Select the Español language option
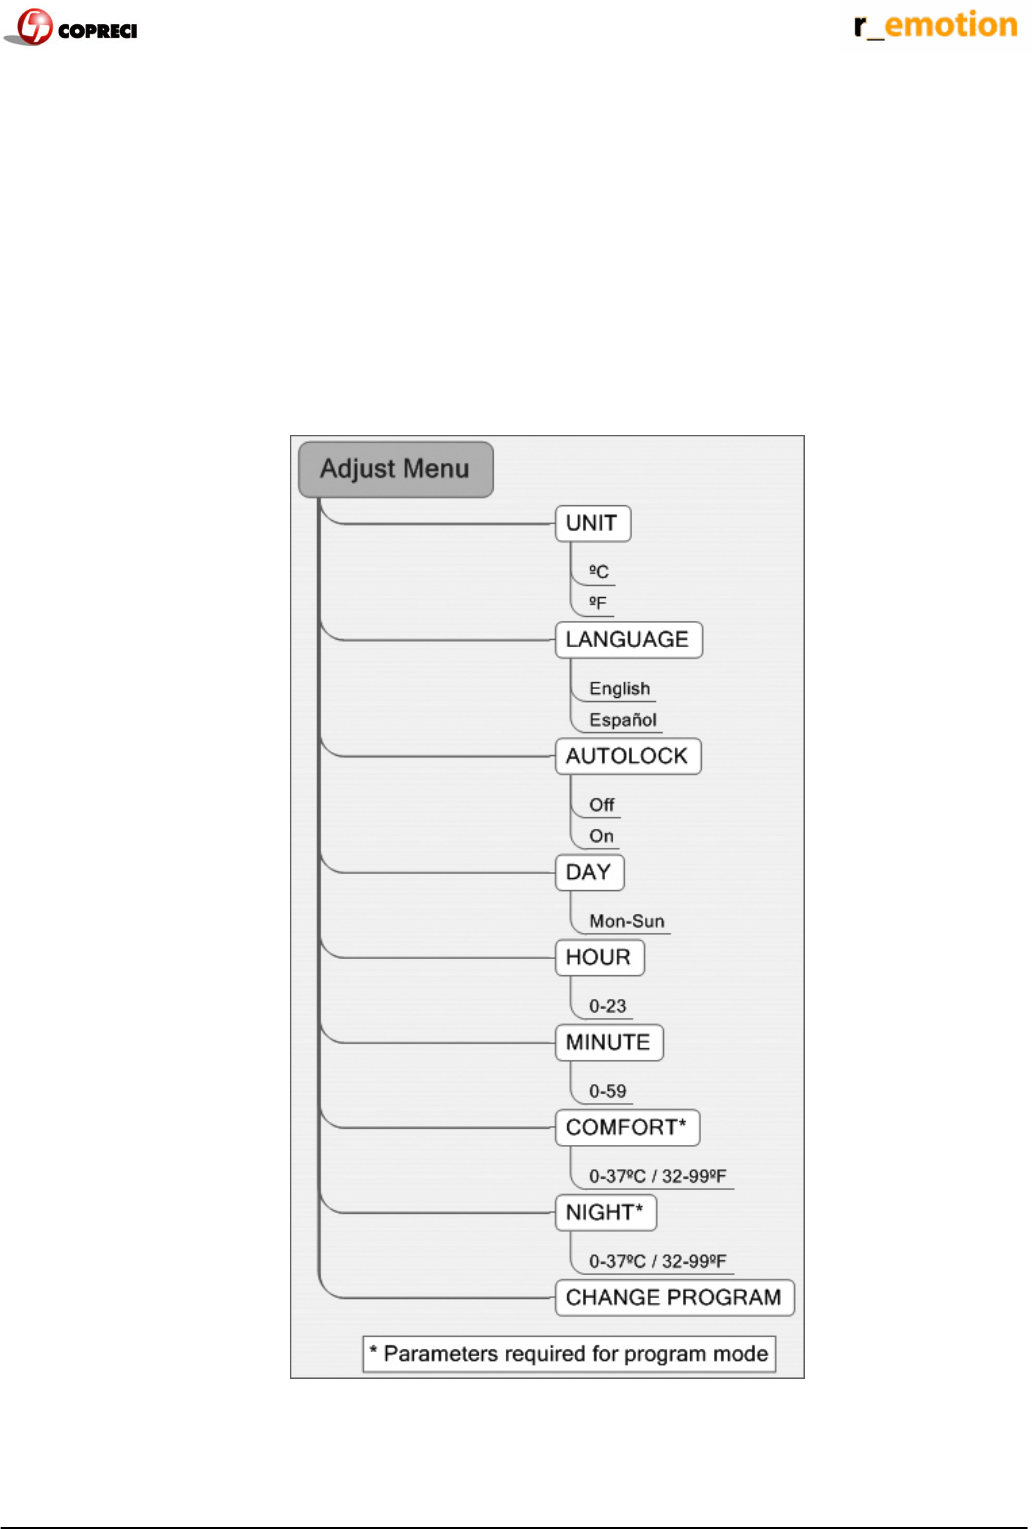This screenshot has width=1032, height=1529. [x=622, y=720]
